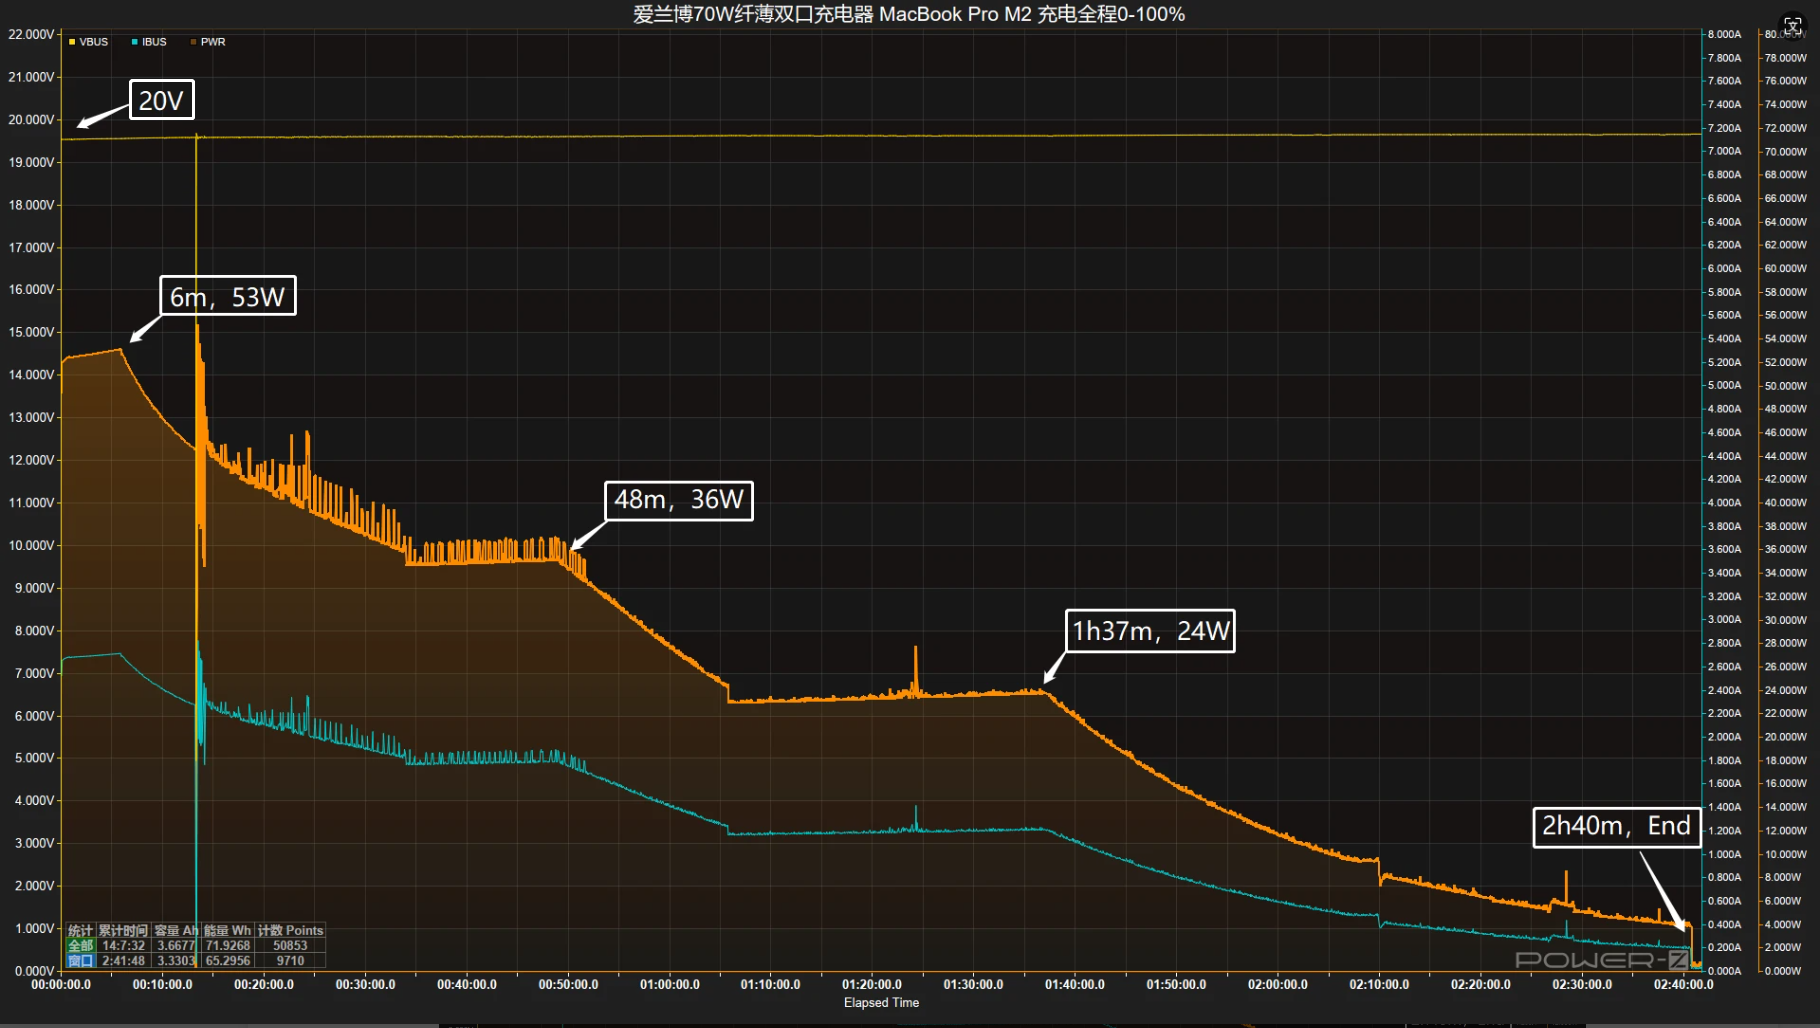Click the 20.000V voltage axis label
This screenshot has width=1820, height=1028.
click(31, 119)
